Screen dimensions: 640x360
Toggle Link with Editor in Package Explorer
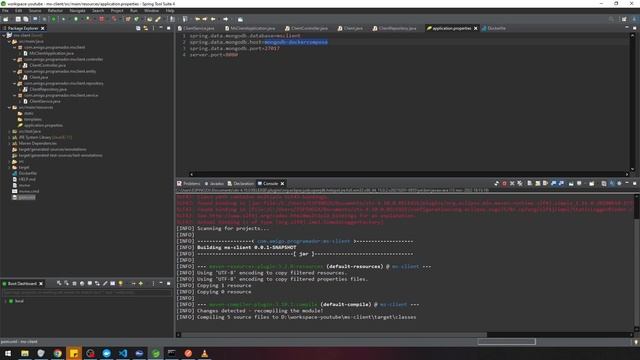pos(145,28)
